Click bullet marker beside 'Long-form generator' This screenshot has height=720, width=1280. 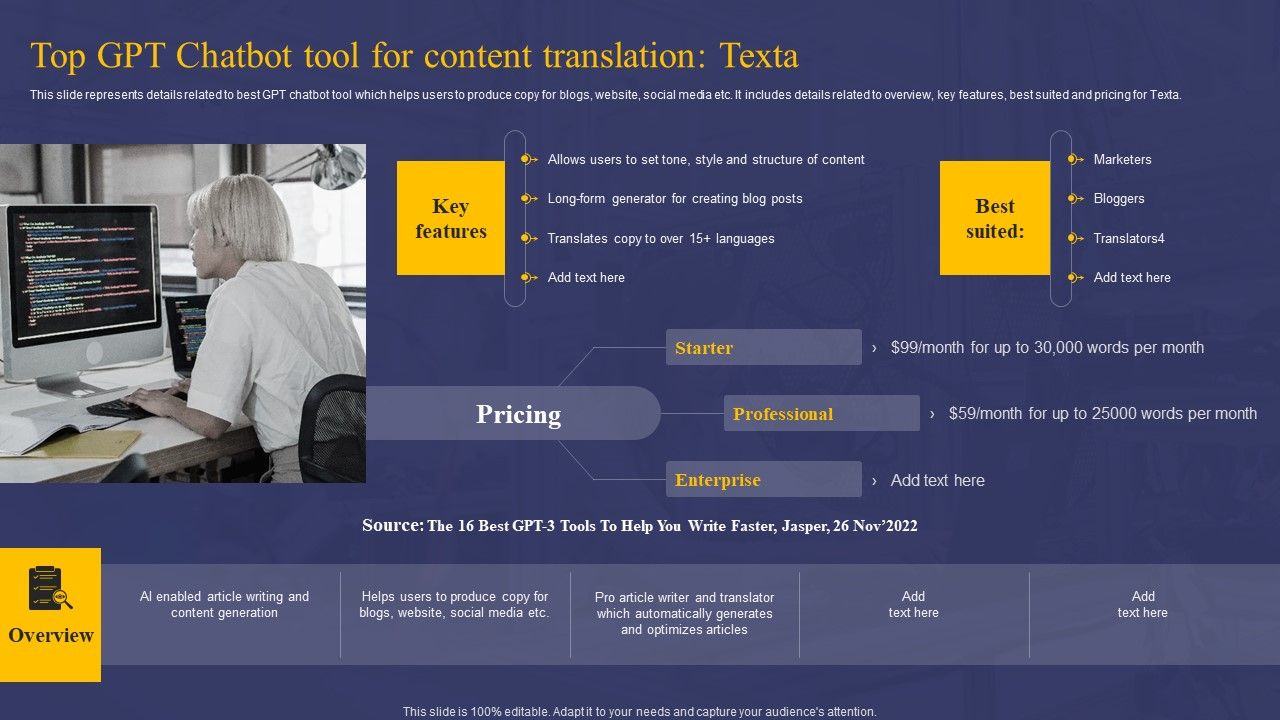click(x=529, y=198)
